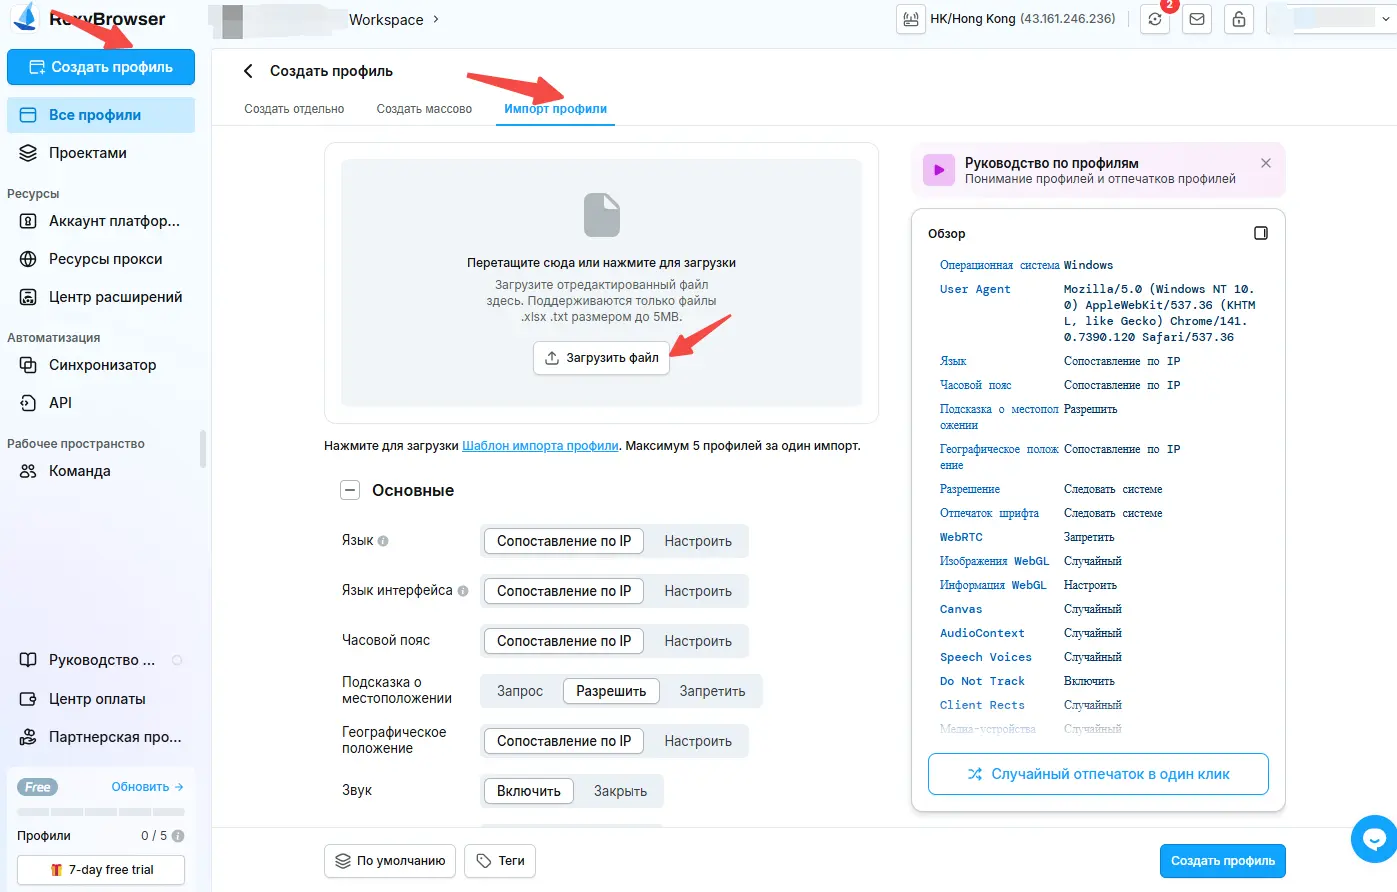Screen dimensions: 1397x892
Task: Select Настроить for Часовой пояс
Action: pos(698,641)
